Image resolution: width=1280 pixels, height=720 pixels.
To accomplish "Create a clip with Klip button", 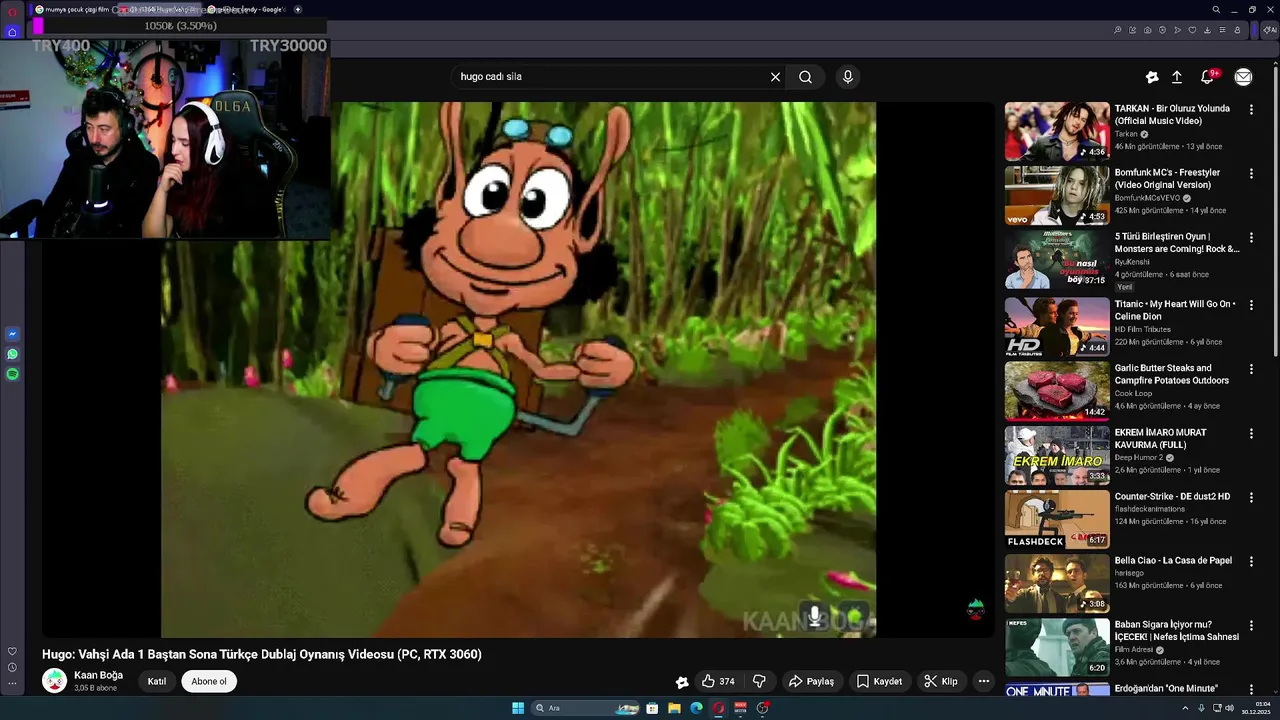I will [x=940, y=681].
